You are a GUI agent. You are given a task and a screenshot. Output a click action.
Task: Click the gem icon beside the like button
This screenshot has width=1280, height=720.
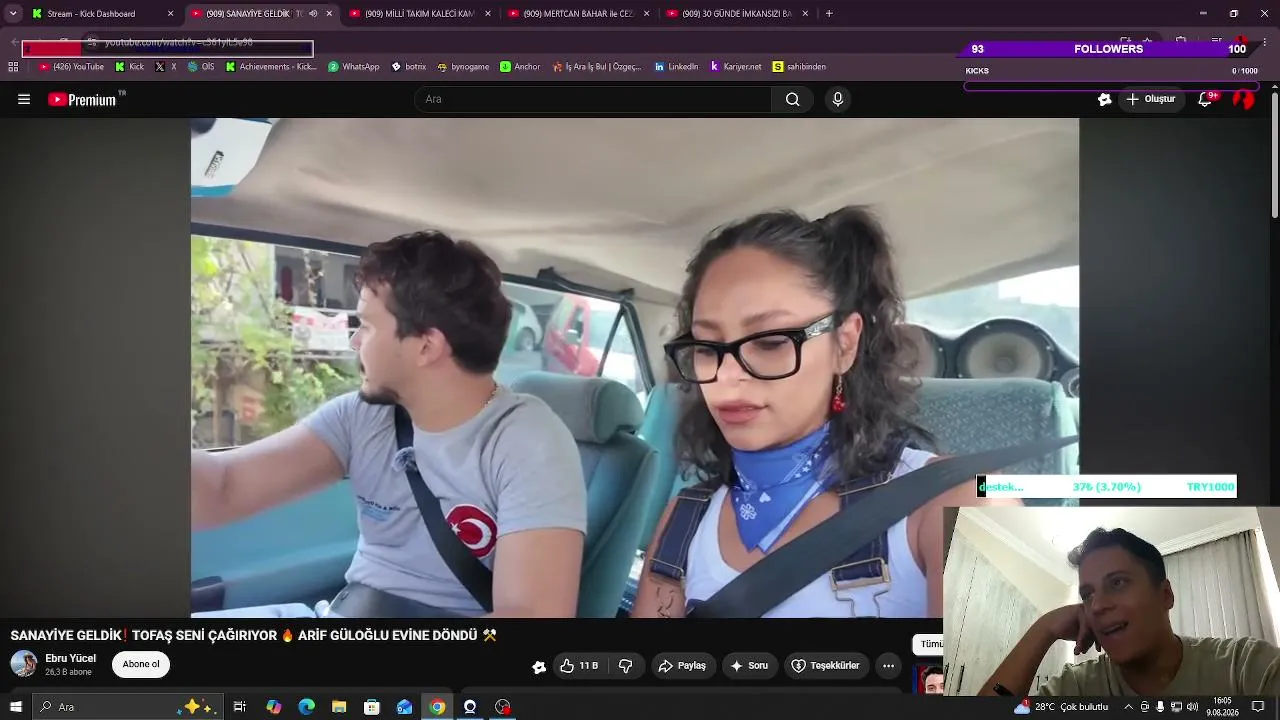coord(539,667)
